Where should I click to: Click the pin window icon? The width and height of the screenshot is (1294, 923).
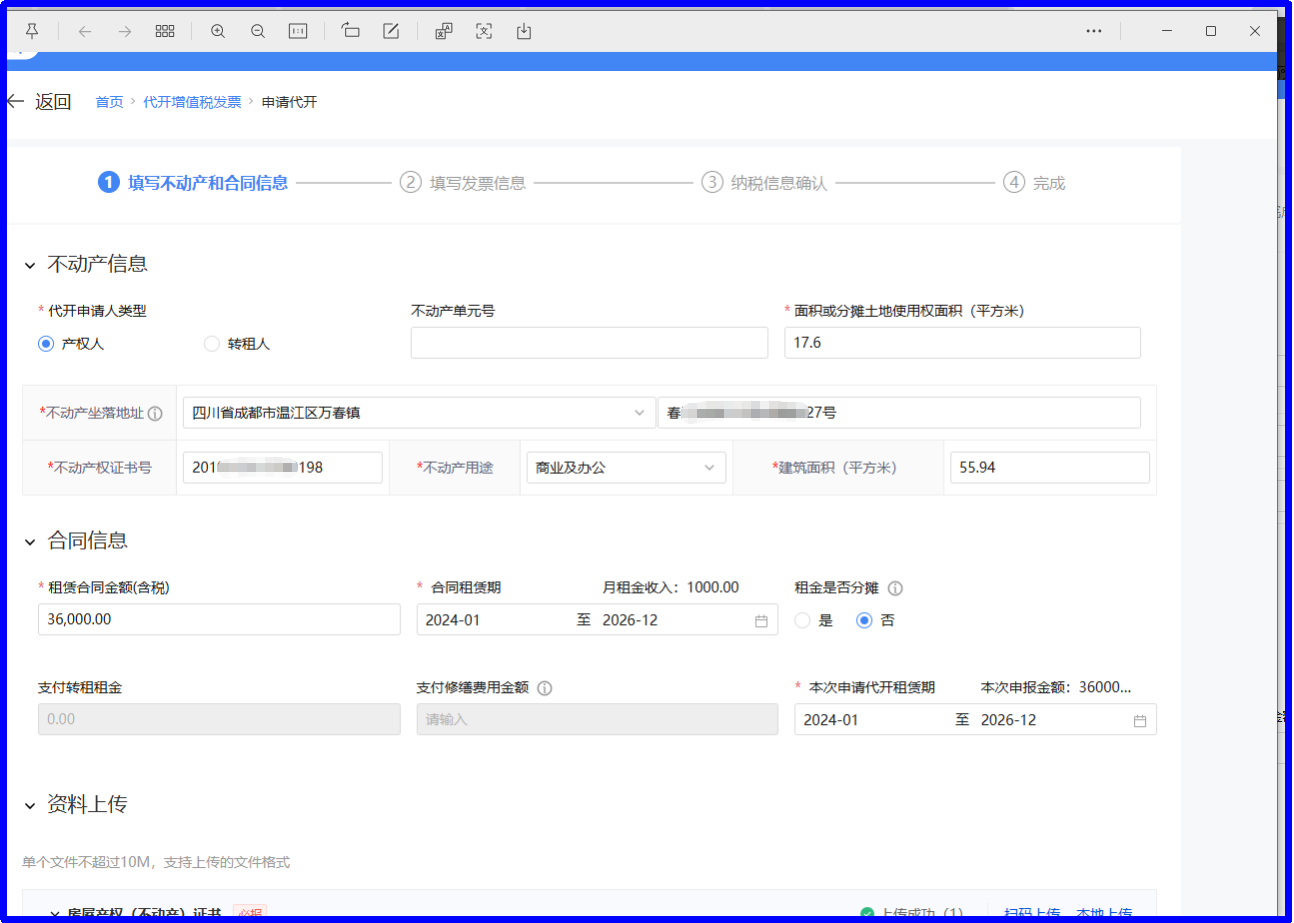(32, 31)
